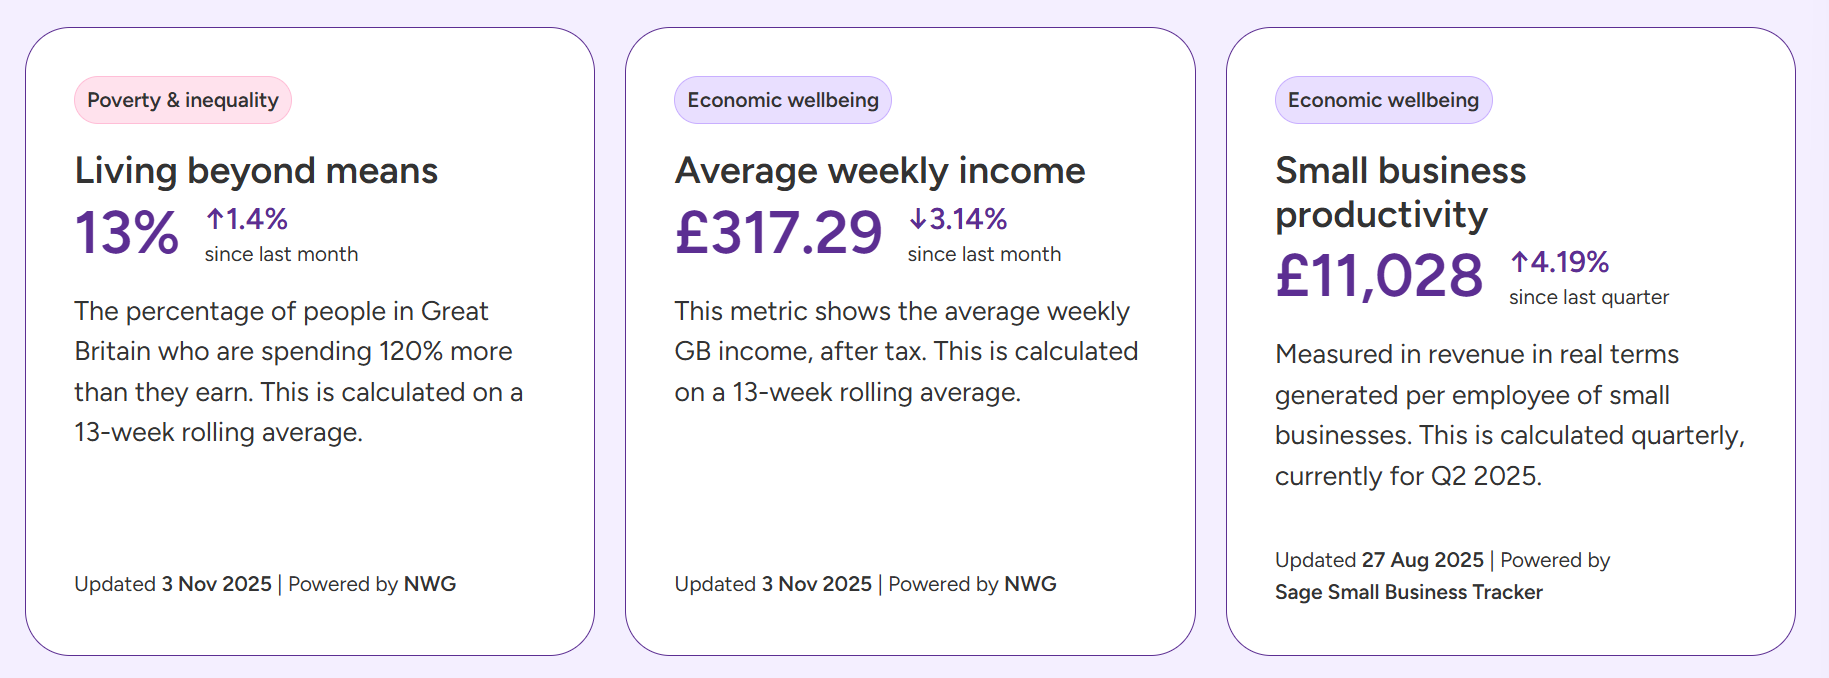Click the £11,028 value

[1379, 276]
